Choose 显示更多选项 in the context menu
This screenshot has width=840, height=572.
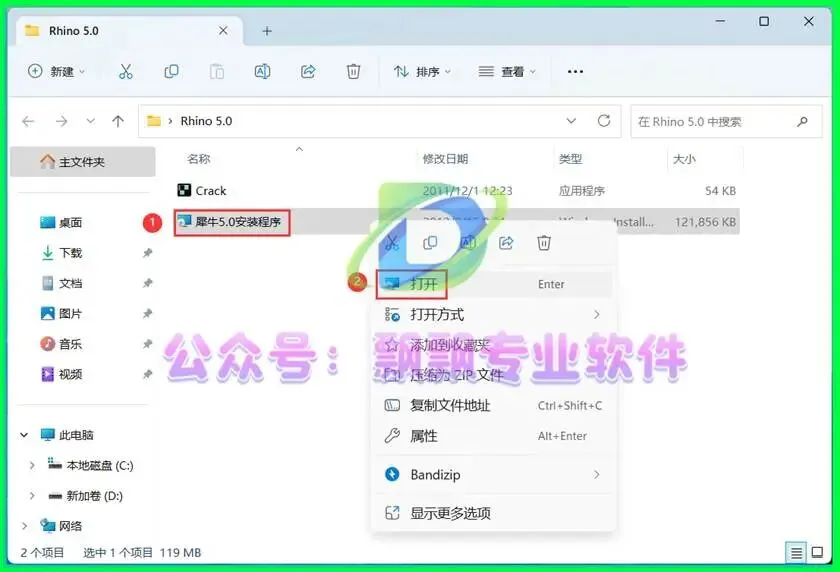494,513
